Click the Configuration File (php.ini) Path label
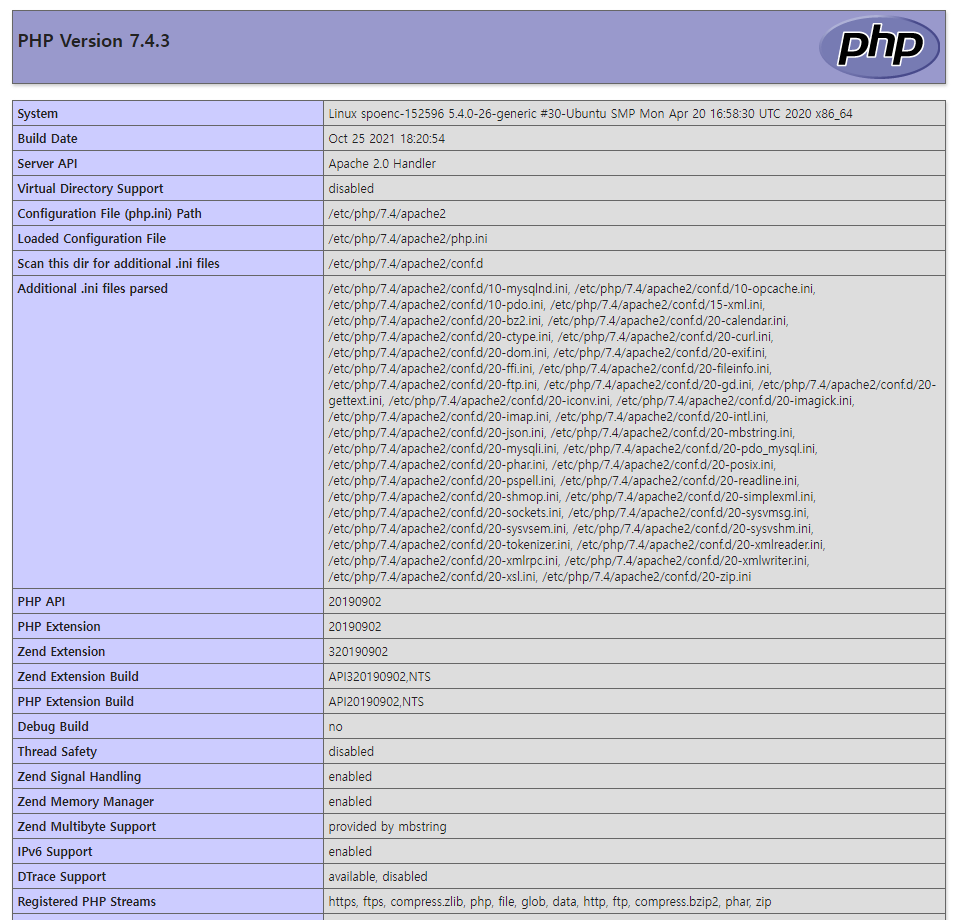The width and height of the screenshot is (969, 920). (x=109, y=214)
